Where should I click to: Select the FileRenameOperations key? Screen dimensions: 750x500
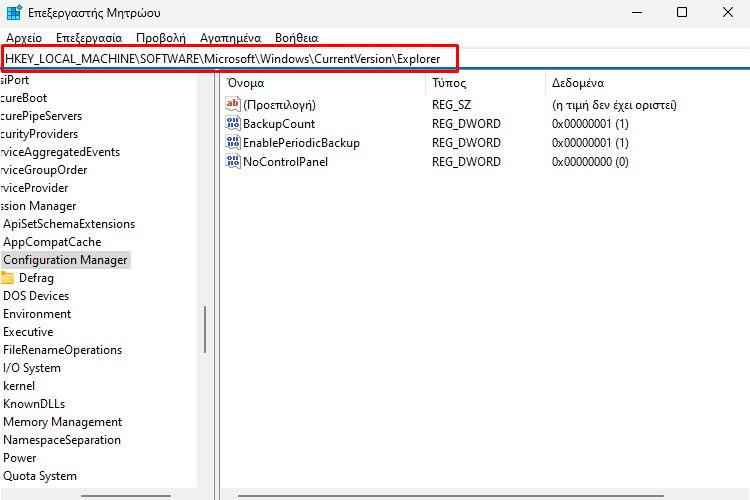coord(63,350)
